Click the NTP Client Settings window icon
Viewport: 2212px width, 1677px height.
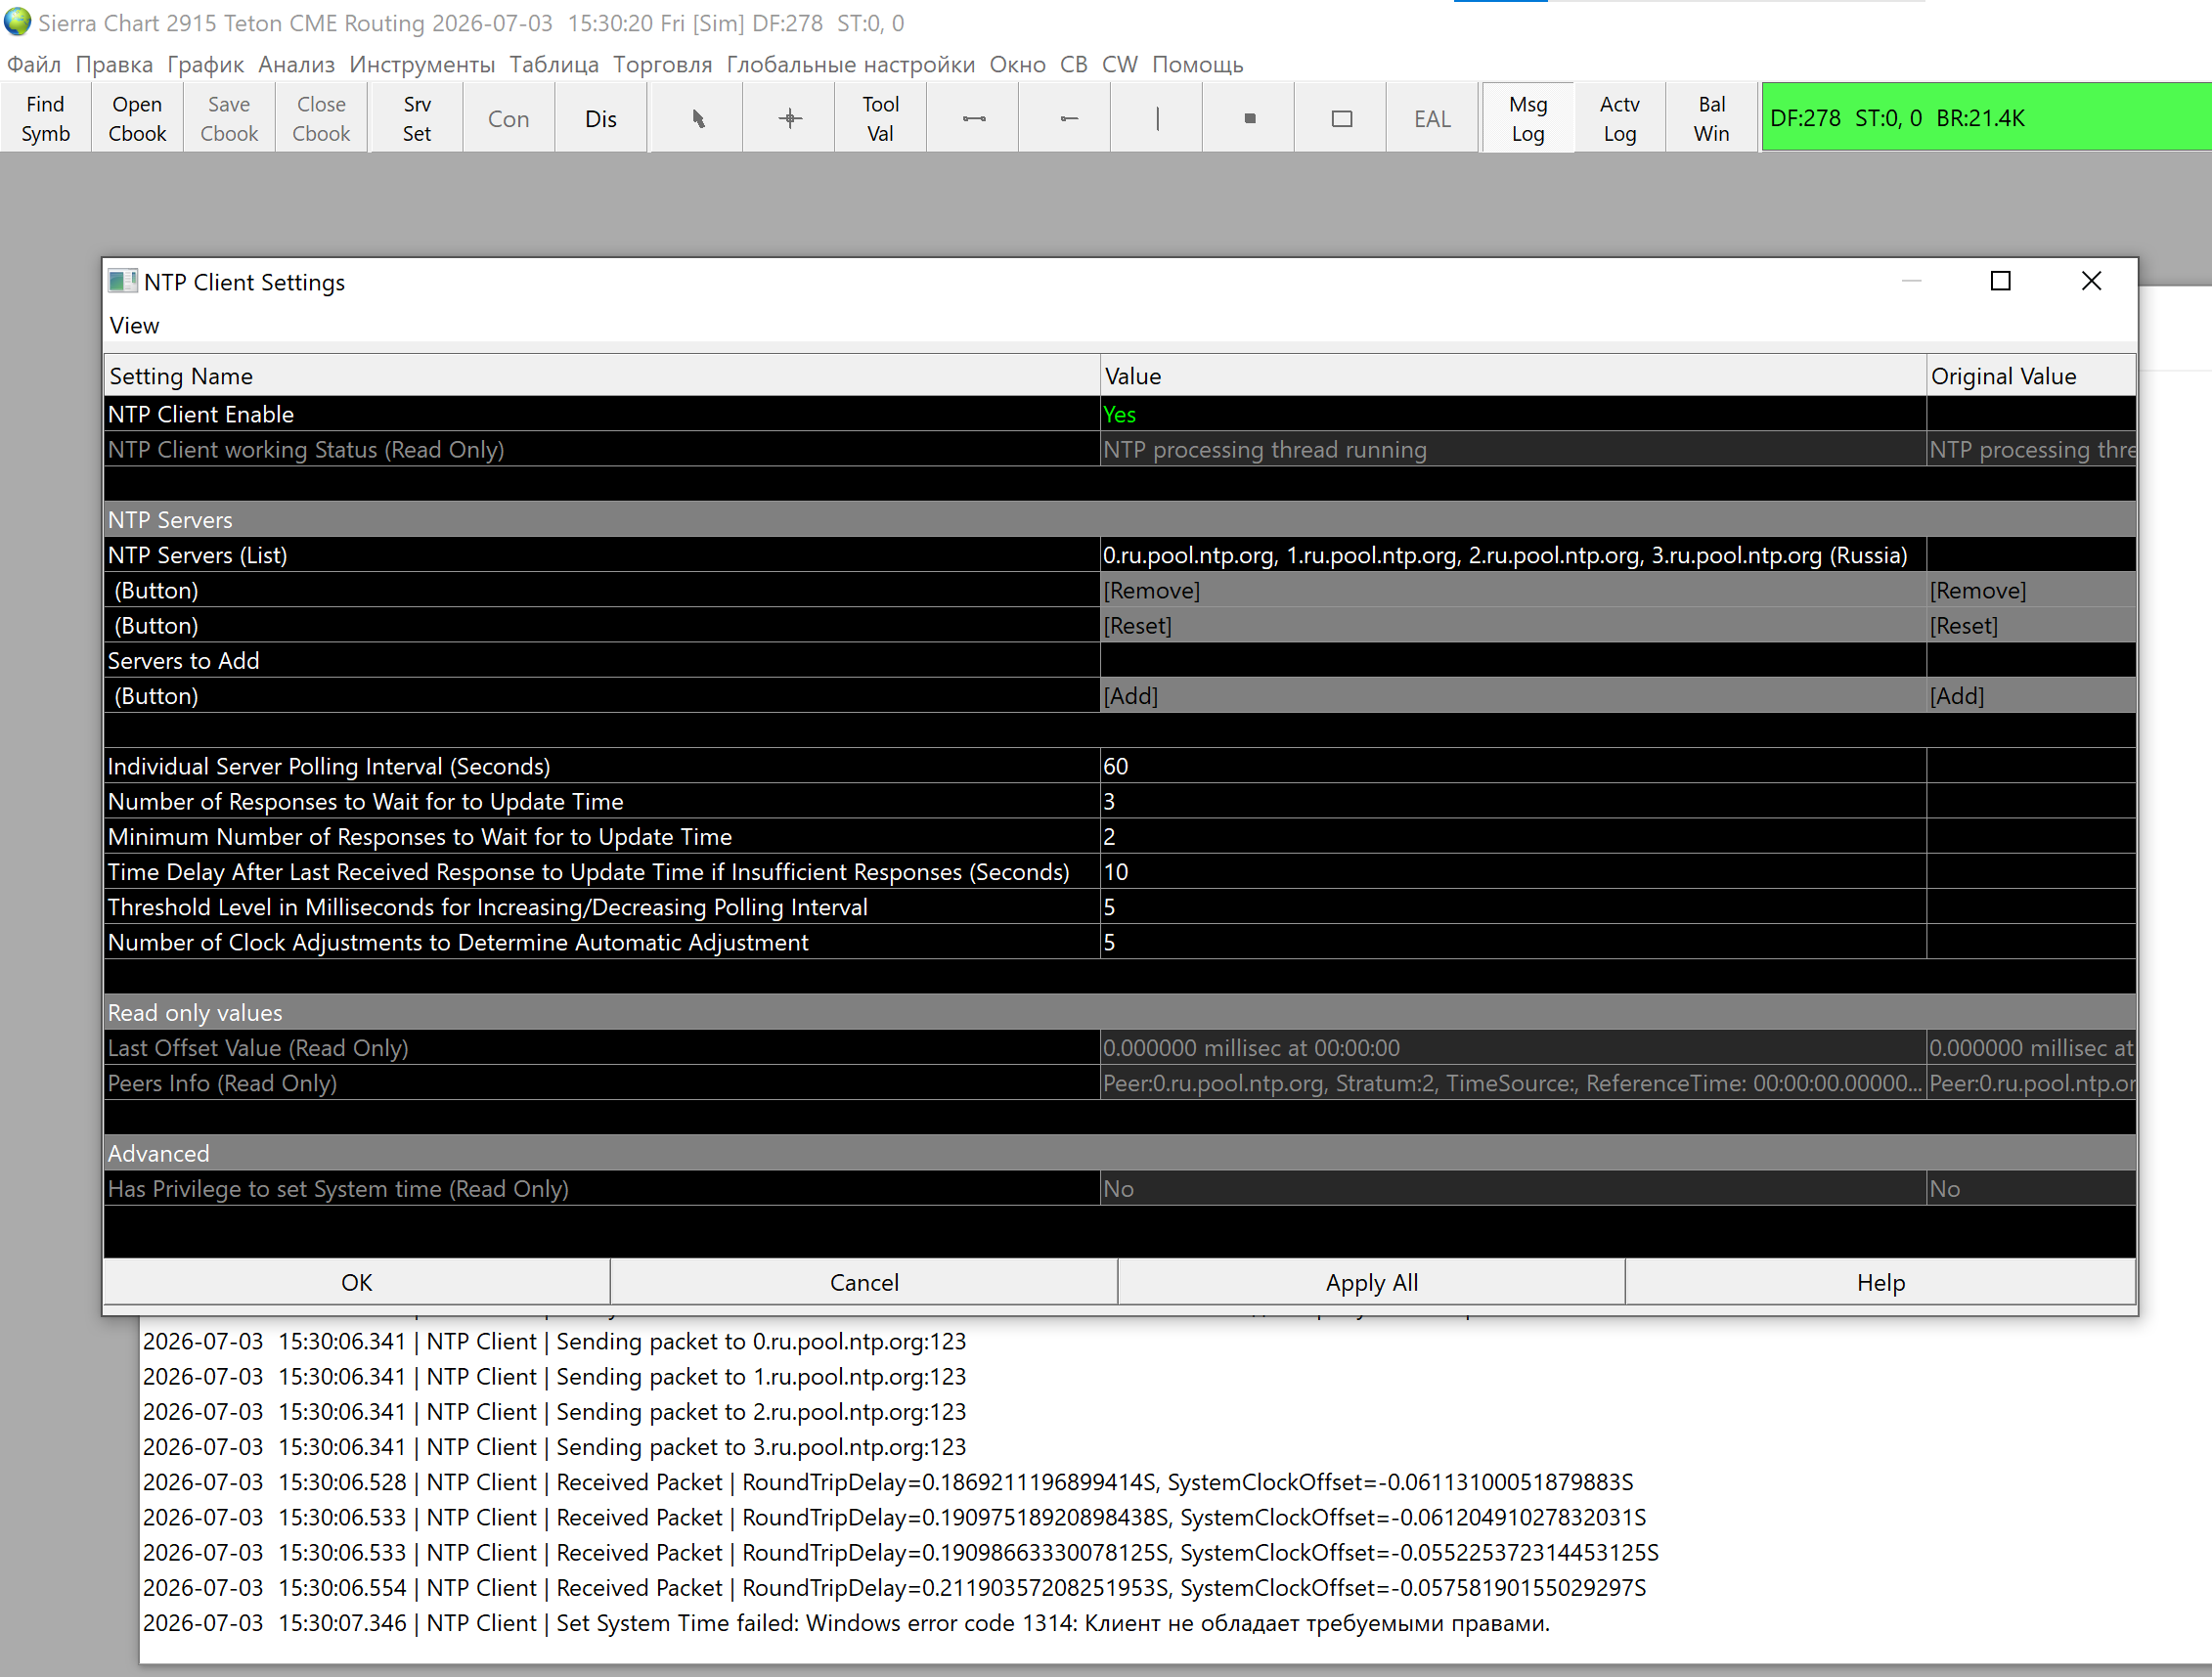(x=122, y=281)
